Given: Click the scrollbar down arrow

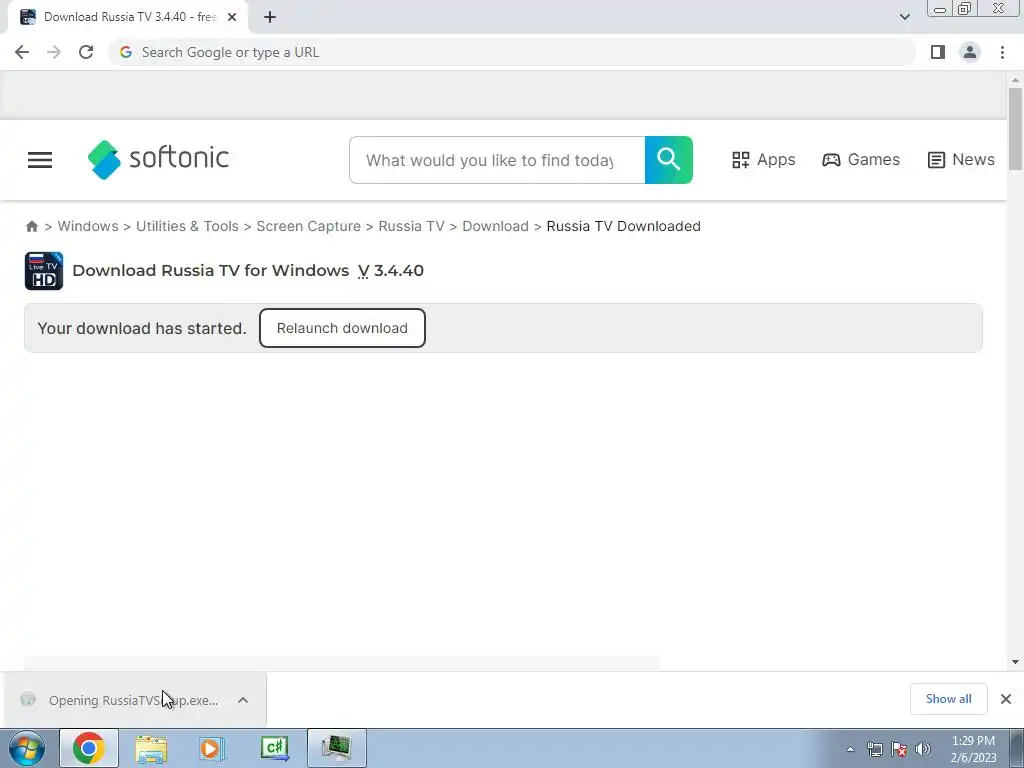Looking at the screenshot, I should pos(1015,662).
